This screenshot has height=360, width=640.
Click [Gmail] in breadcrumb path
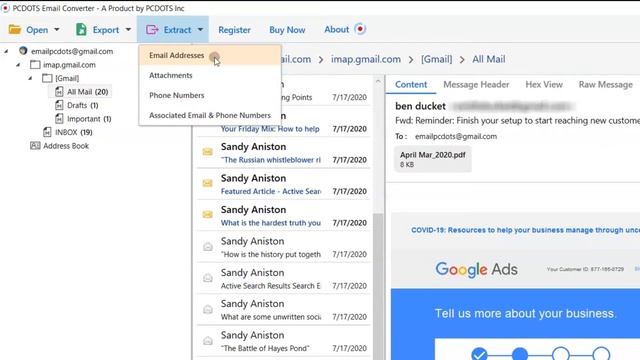[x=436, y=59]
